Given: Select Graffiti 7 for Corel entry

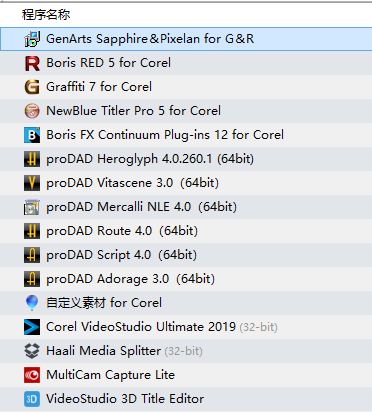Looking at the screenshot, I should [x=186, y=87].
